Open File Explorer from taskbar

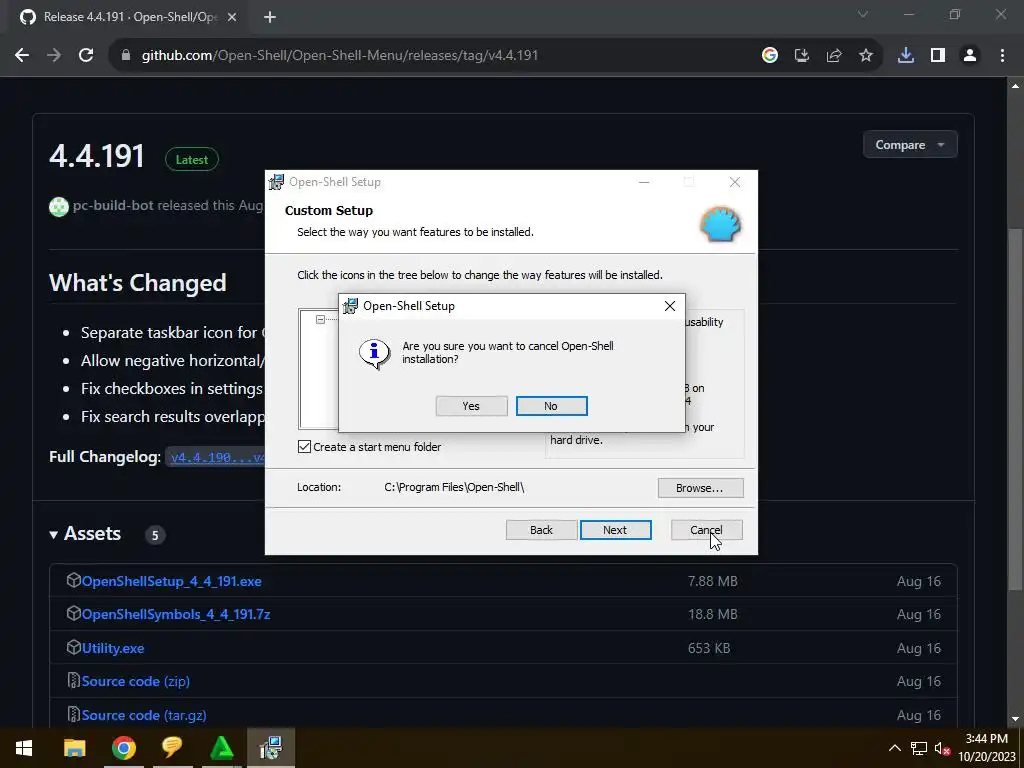(74, 748)
